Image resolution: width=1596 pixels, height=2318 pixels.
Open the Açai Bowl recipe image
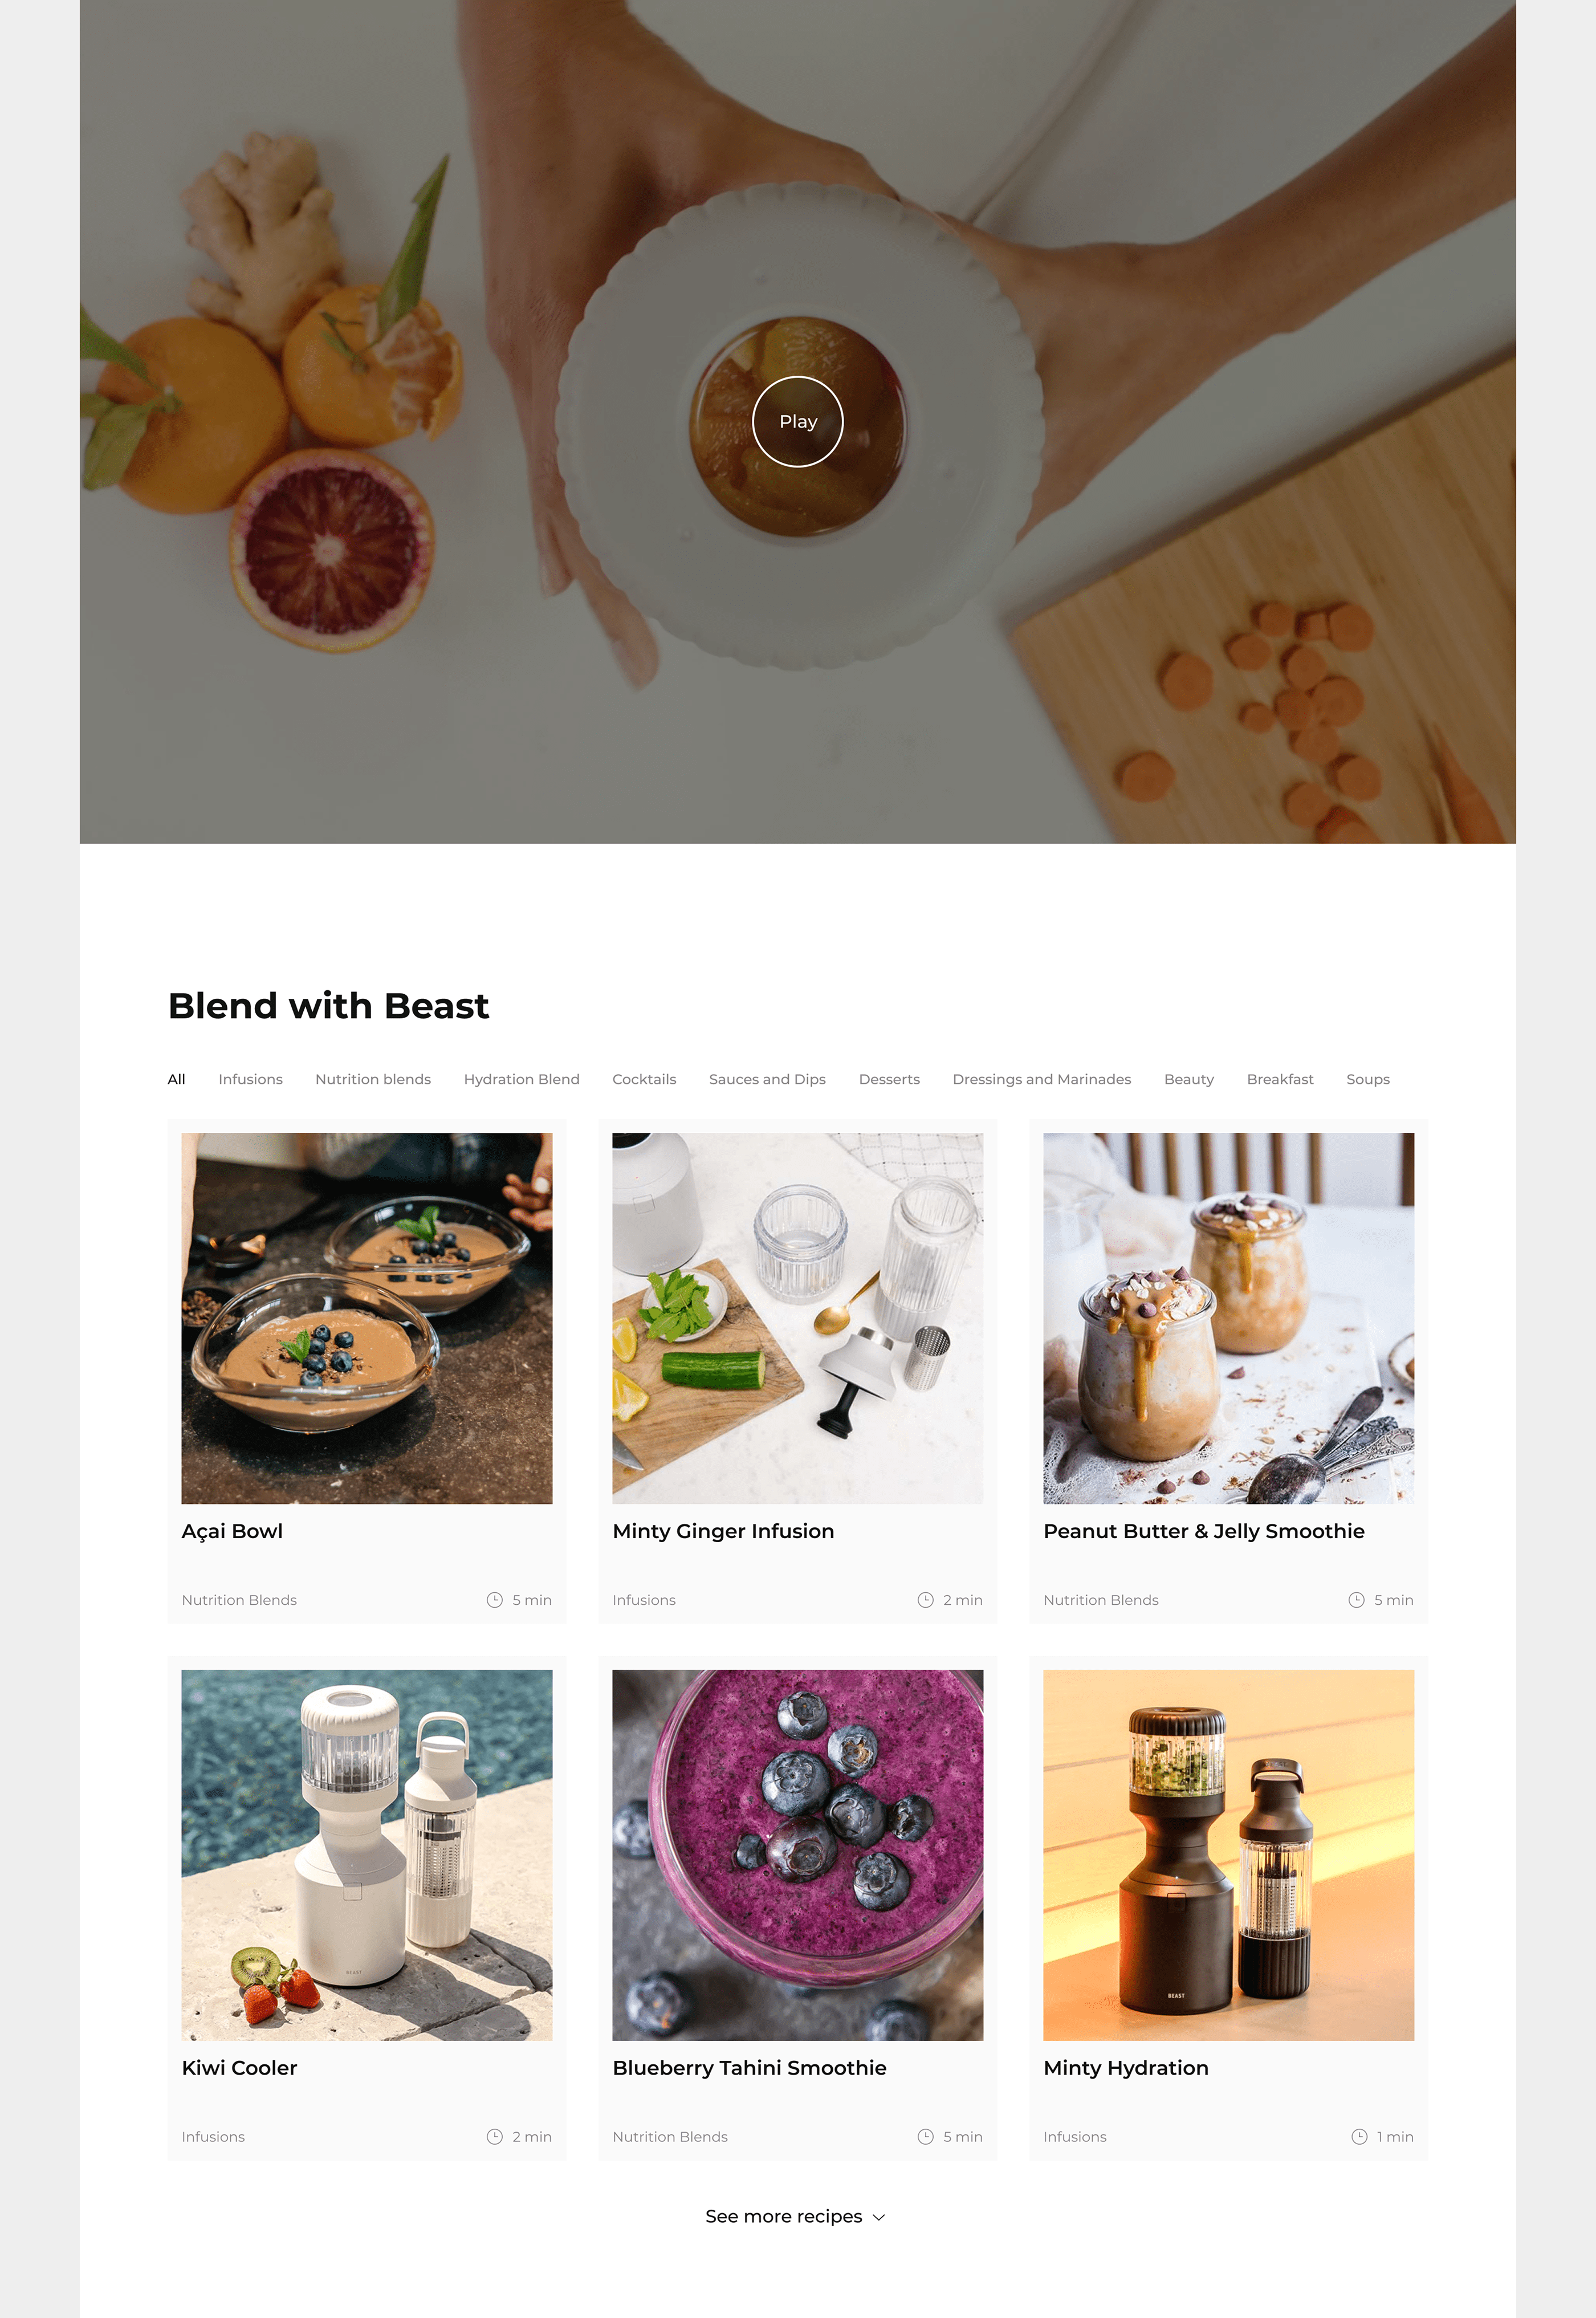click(367, 1318)
